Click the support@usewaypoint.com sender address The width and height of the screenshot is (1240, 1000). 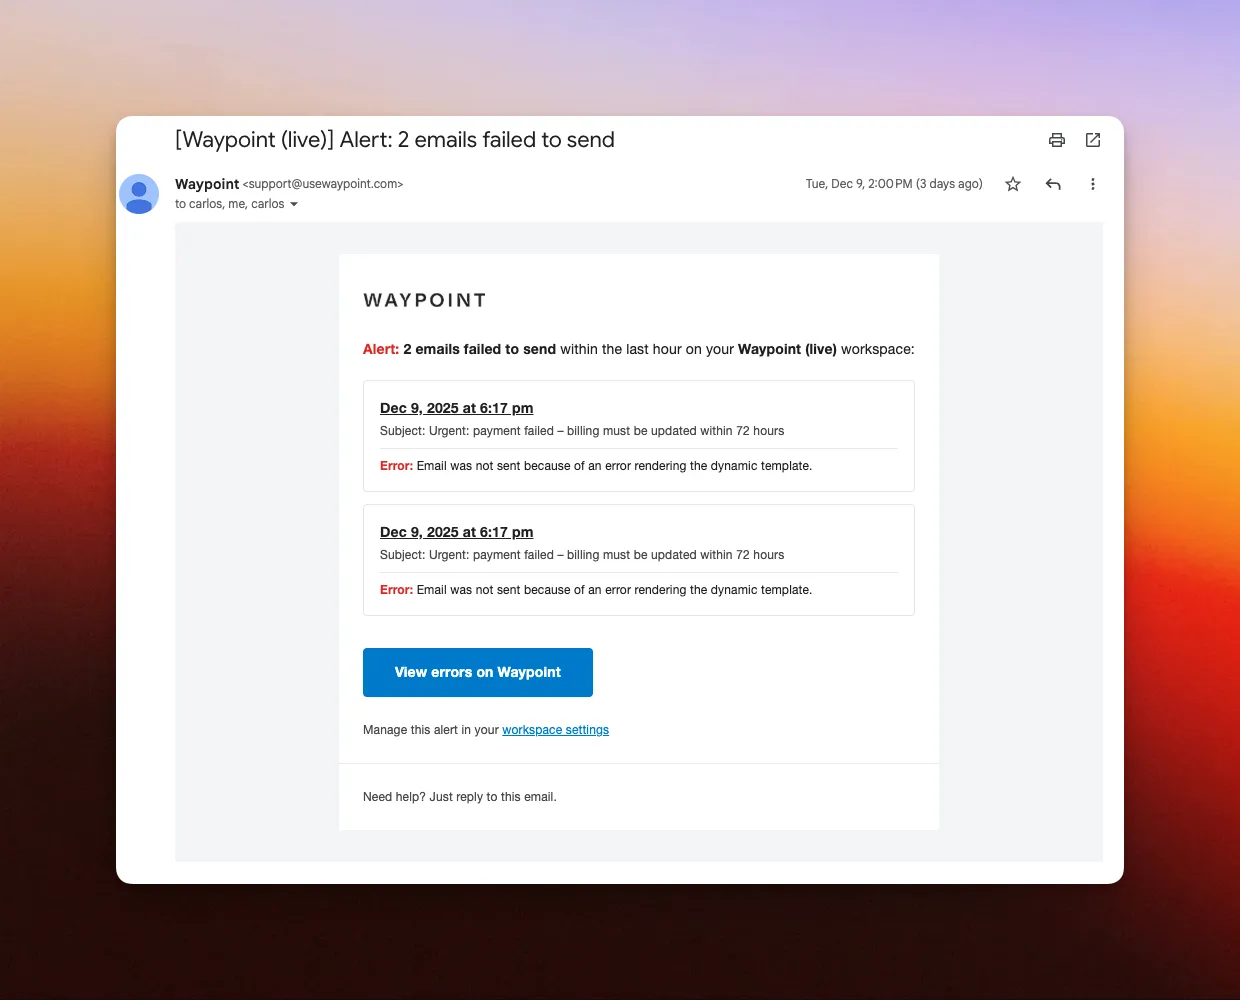click(322, 184)
